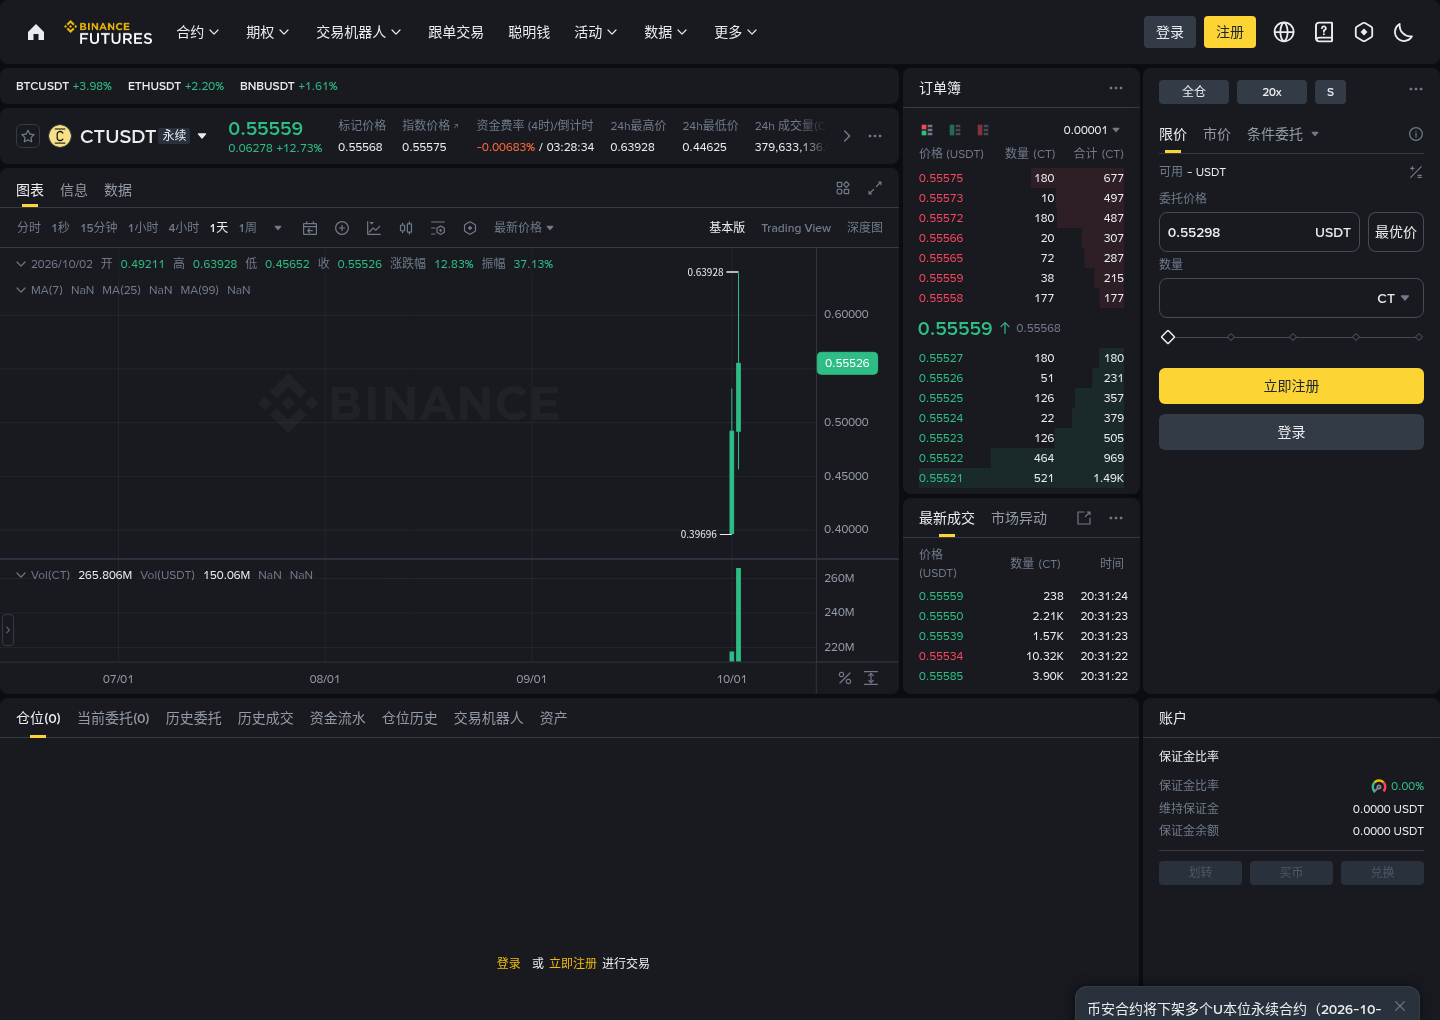This screenshot has height=1020, width=1440.
Task: Show both bids and asks in order book
Action: pos(927,130)
